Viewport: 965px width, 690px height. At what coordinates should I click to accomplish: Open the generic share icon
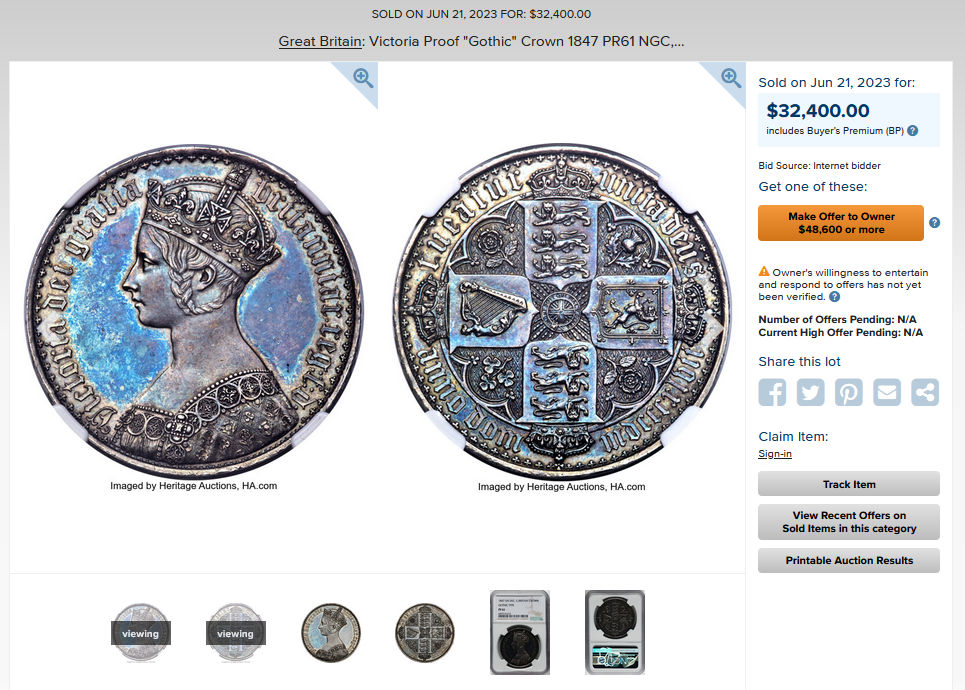(x=925, y=392)
